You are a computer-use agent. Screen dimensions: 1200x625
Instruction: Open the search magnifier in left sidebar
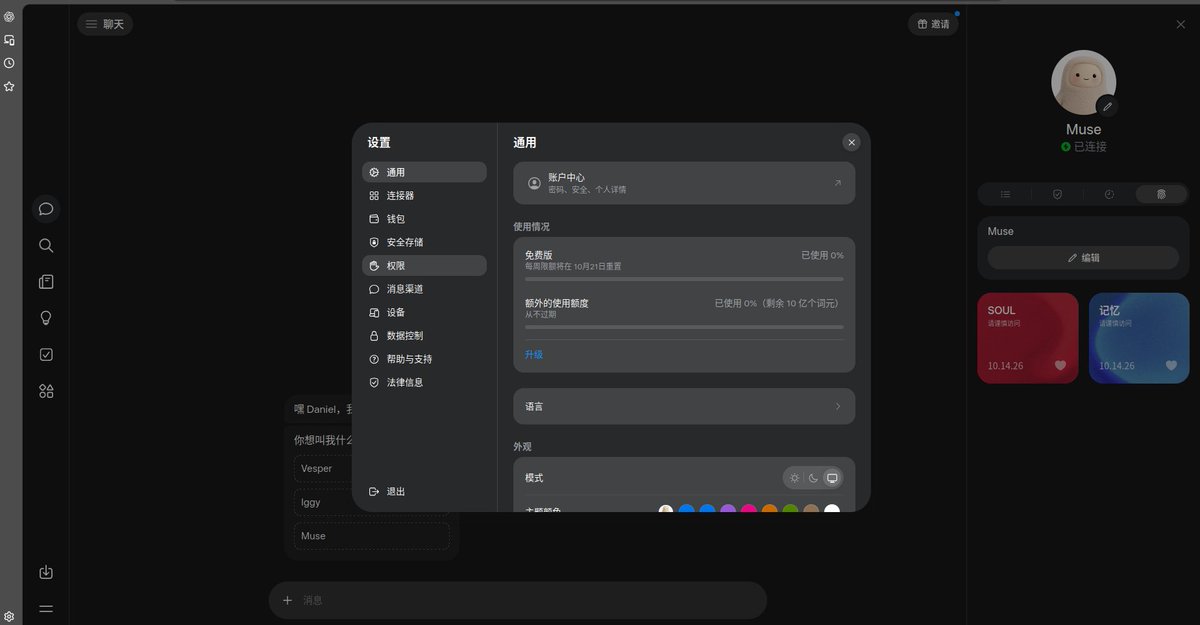(46, 245)
